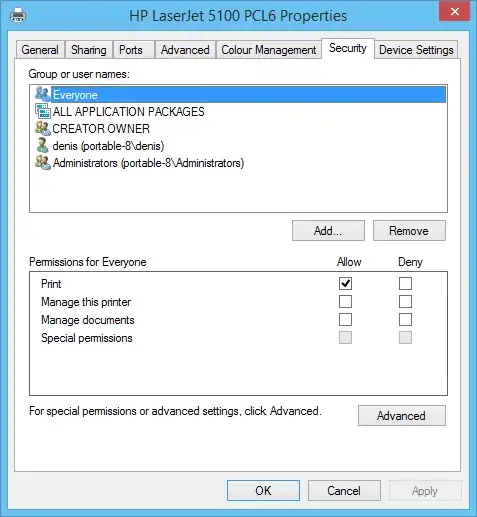Click Deny box for Special permissions
Viewport: 477px width, 517px height.
coord(405,338)
